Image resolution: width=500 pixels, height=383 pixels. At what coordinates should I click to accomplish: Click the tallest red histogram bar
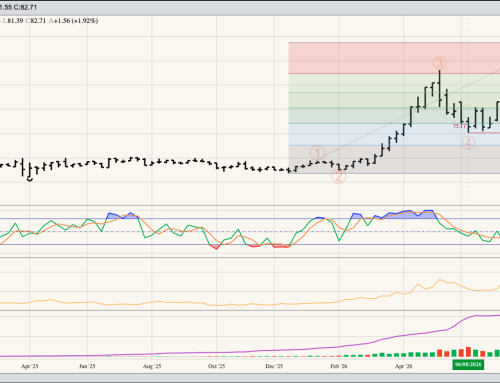[x=468, y=352]
